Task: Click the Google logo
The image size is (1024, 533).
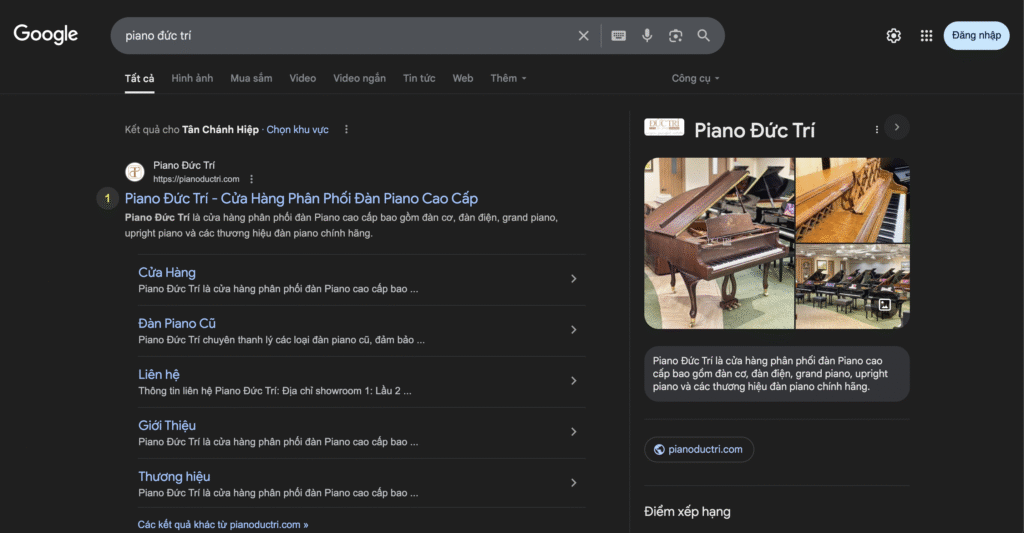Action: click(x=46, y=34)
